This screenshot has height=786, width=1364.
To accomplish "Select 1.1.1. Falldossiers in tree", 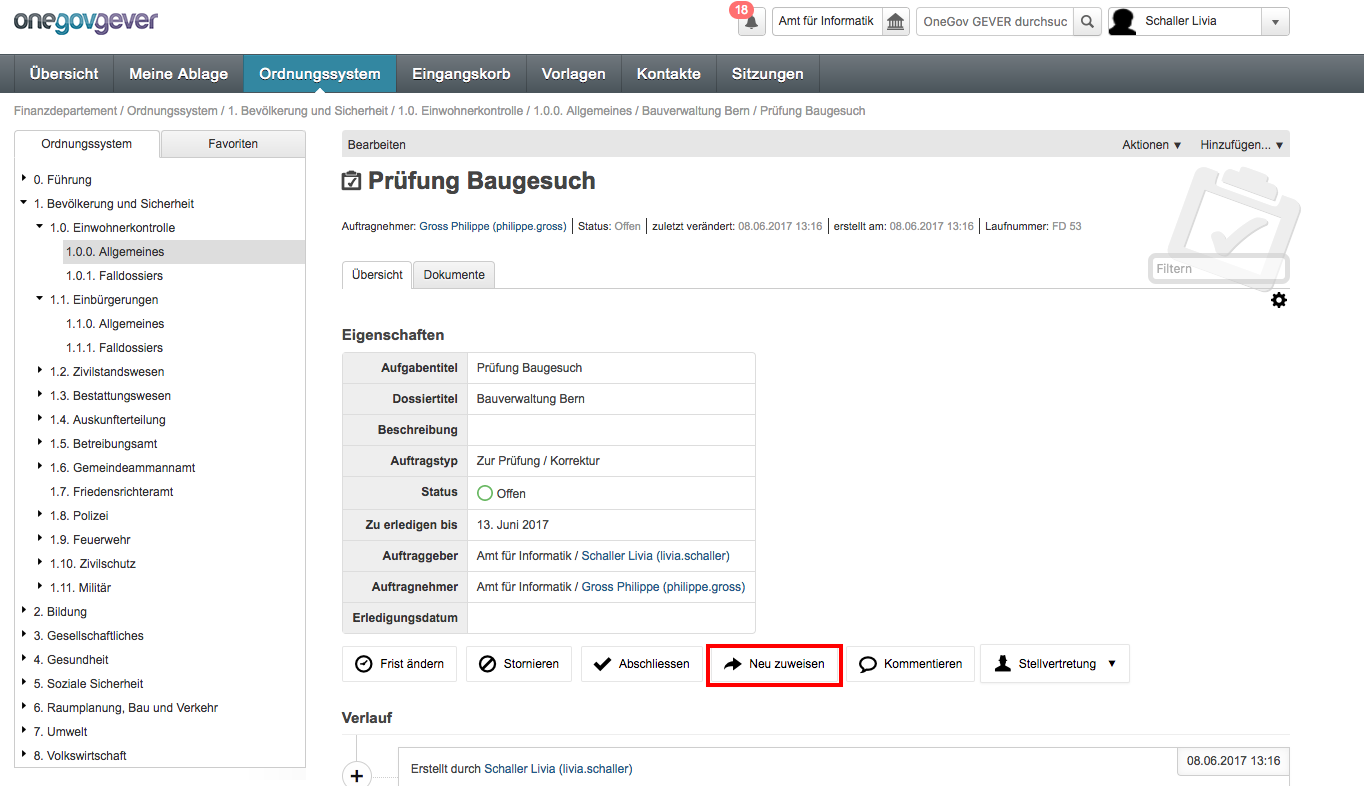I will (x=114, y=348).
